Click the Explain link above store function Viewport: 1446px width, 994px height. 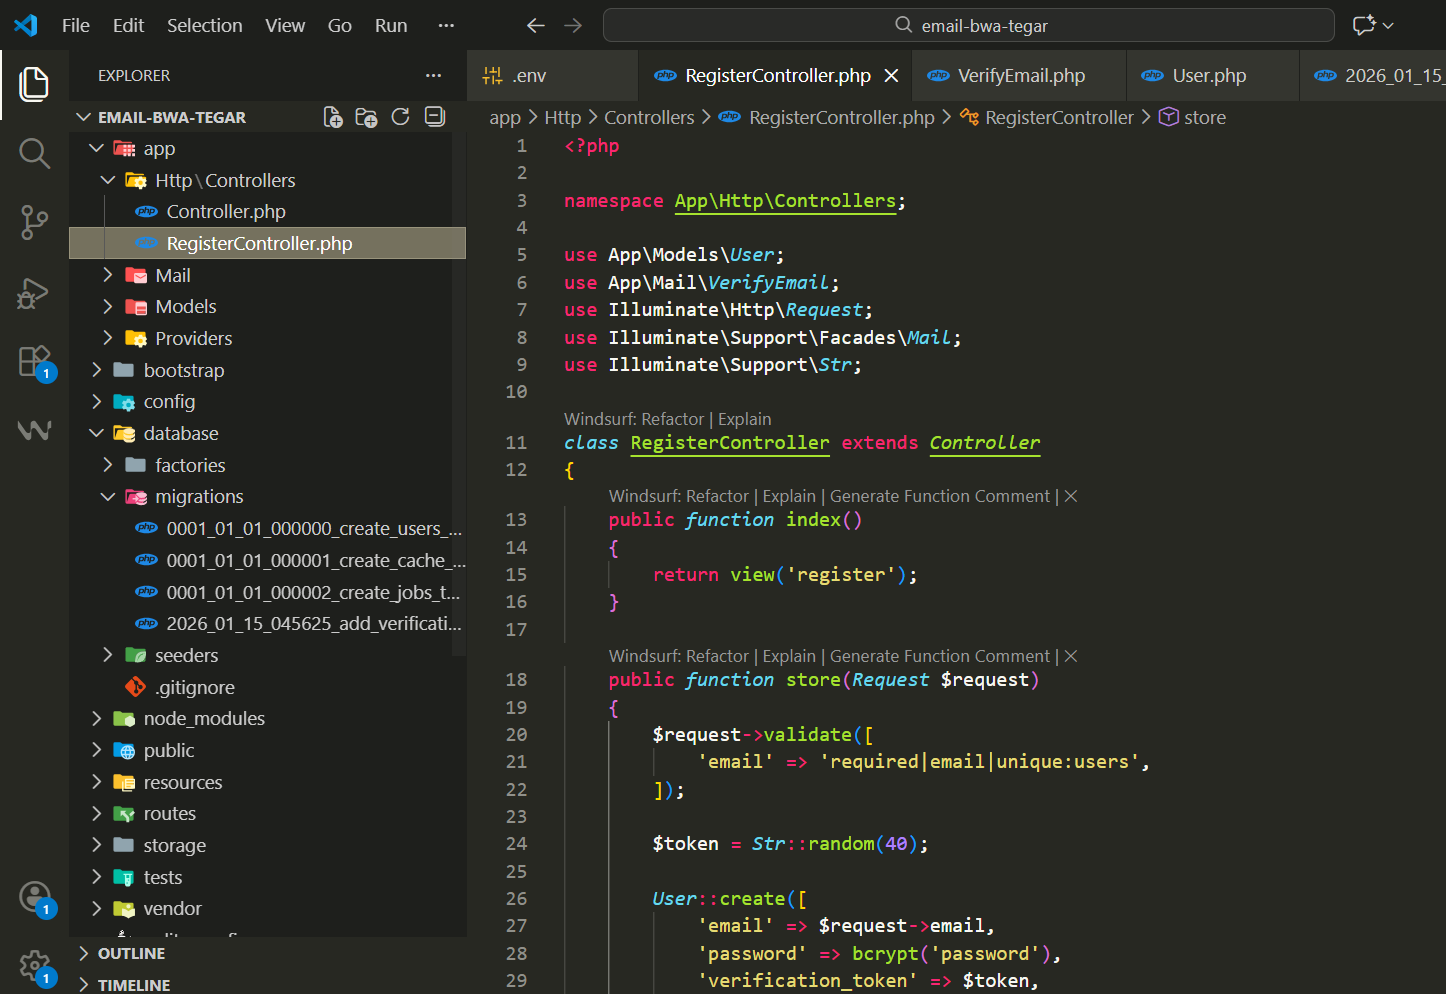(x=789, y=656)
